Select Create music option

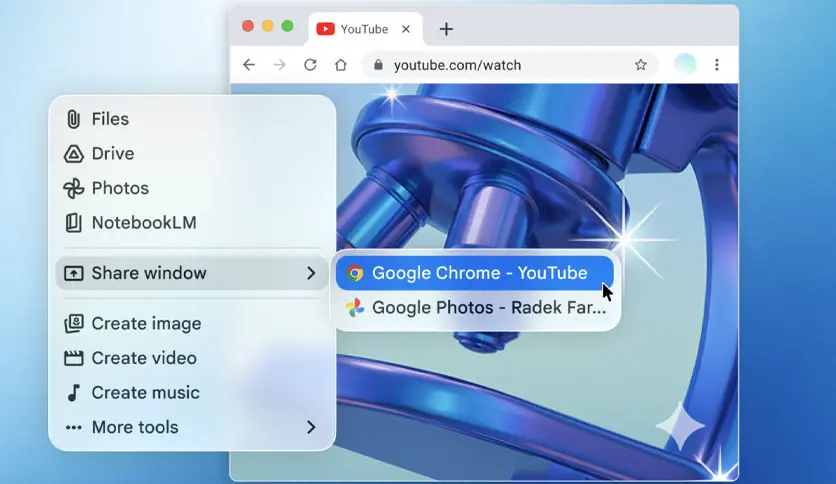[192, 393]
